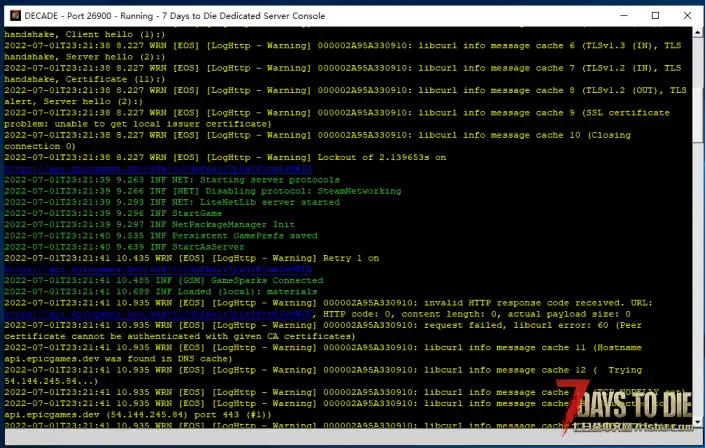Maximize the Dedicated Server Console window
The image size is (705, 448).
[655, 15]
